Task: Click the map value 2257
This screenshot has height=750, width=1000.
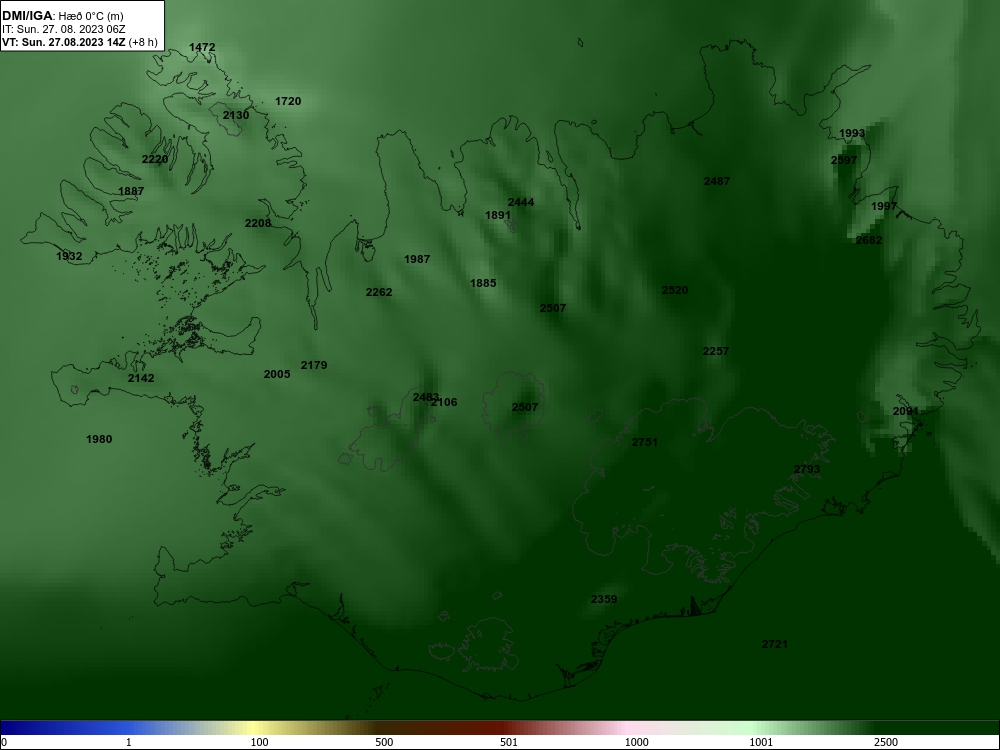Action: point(716,351)
